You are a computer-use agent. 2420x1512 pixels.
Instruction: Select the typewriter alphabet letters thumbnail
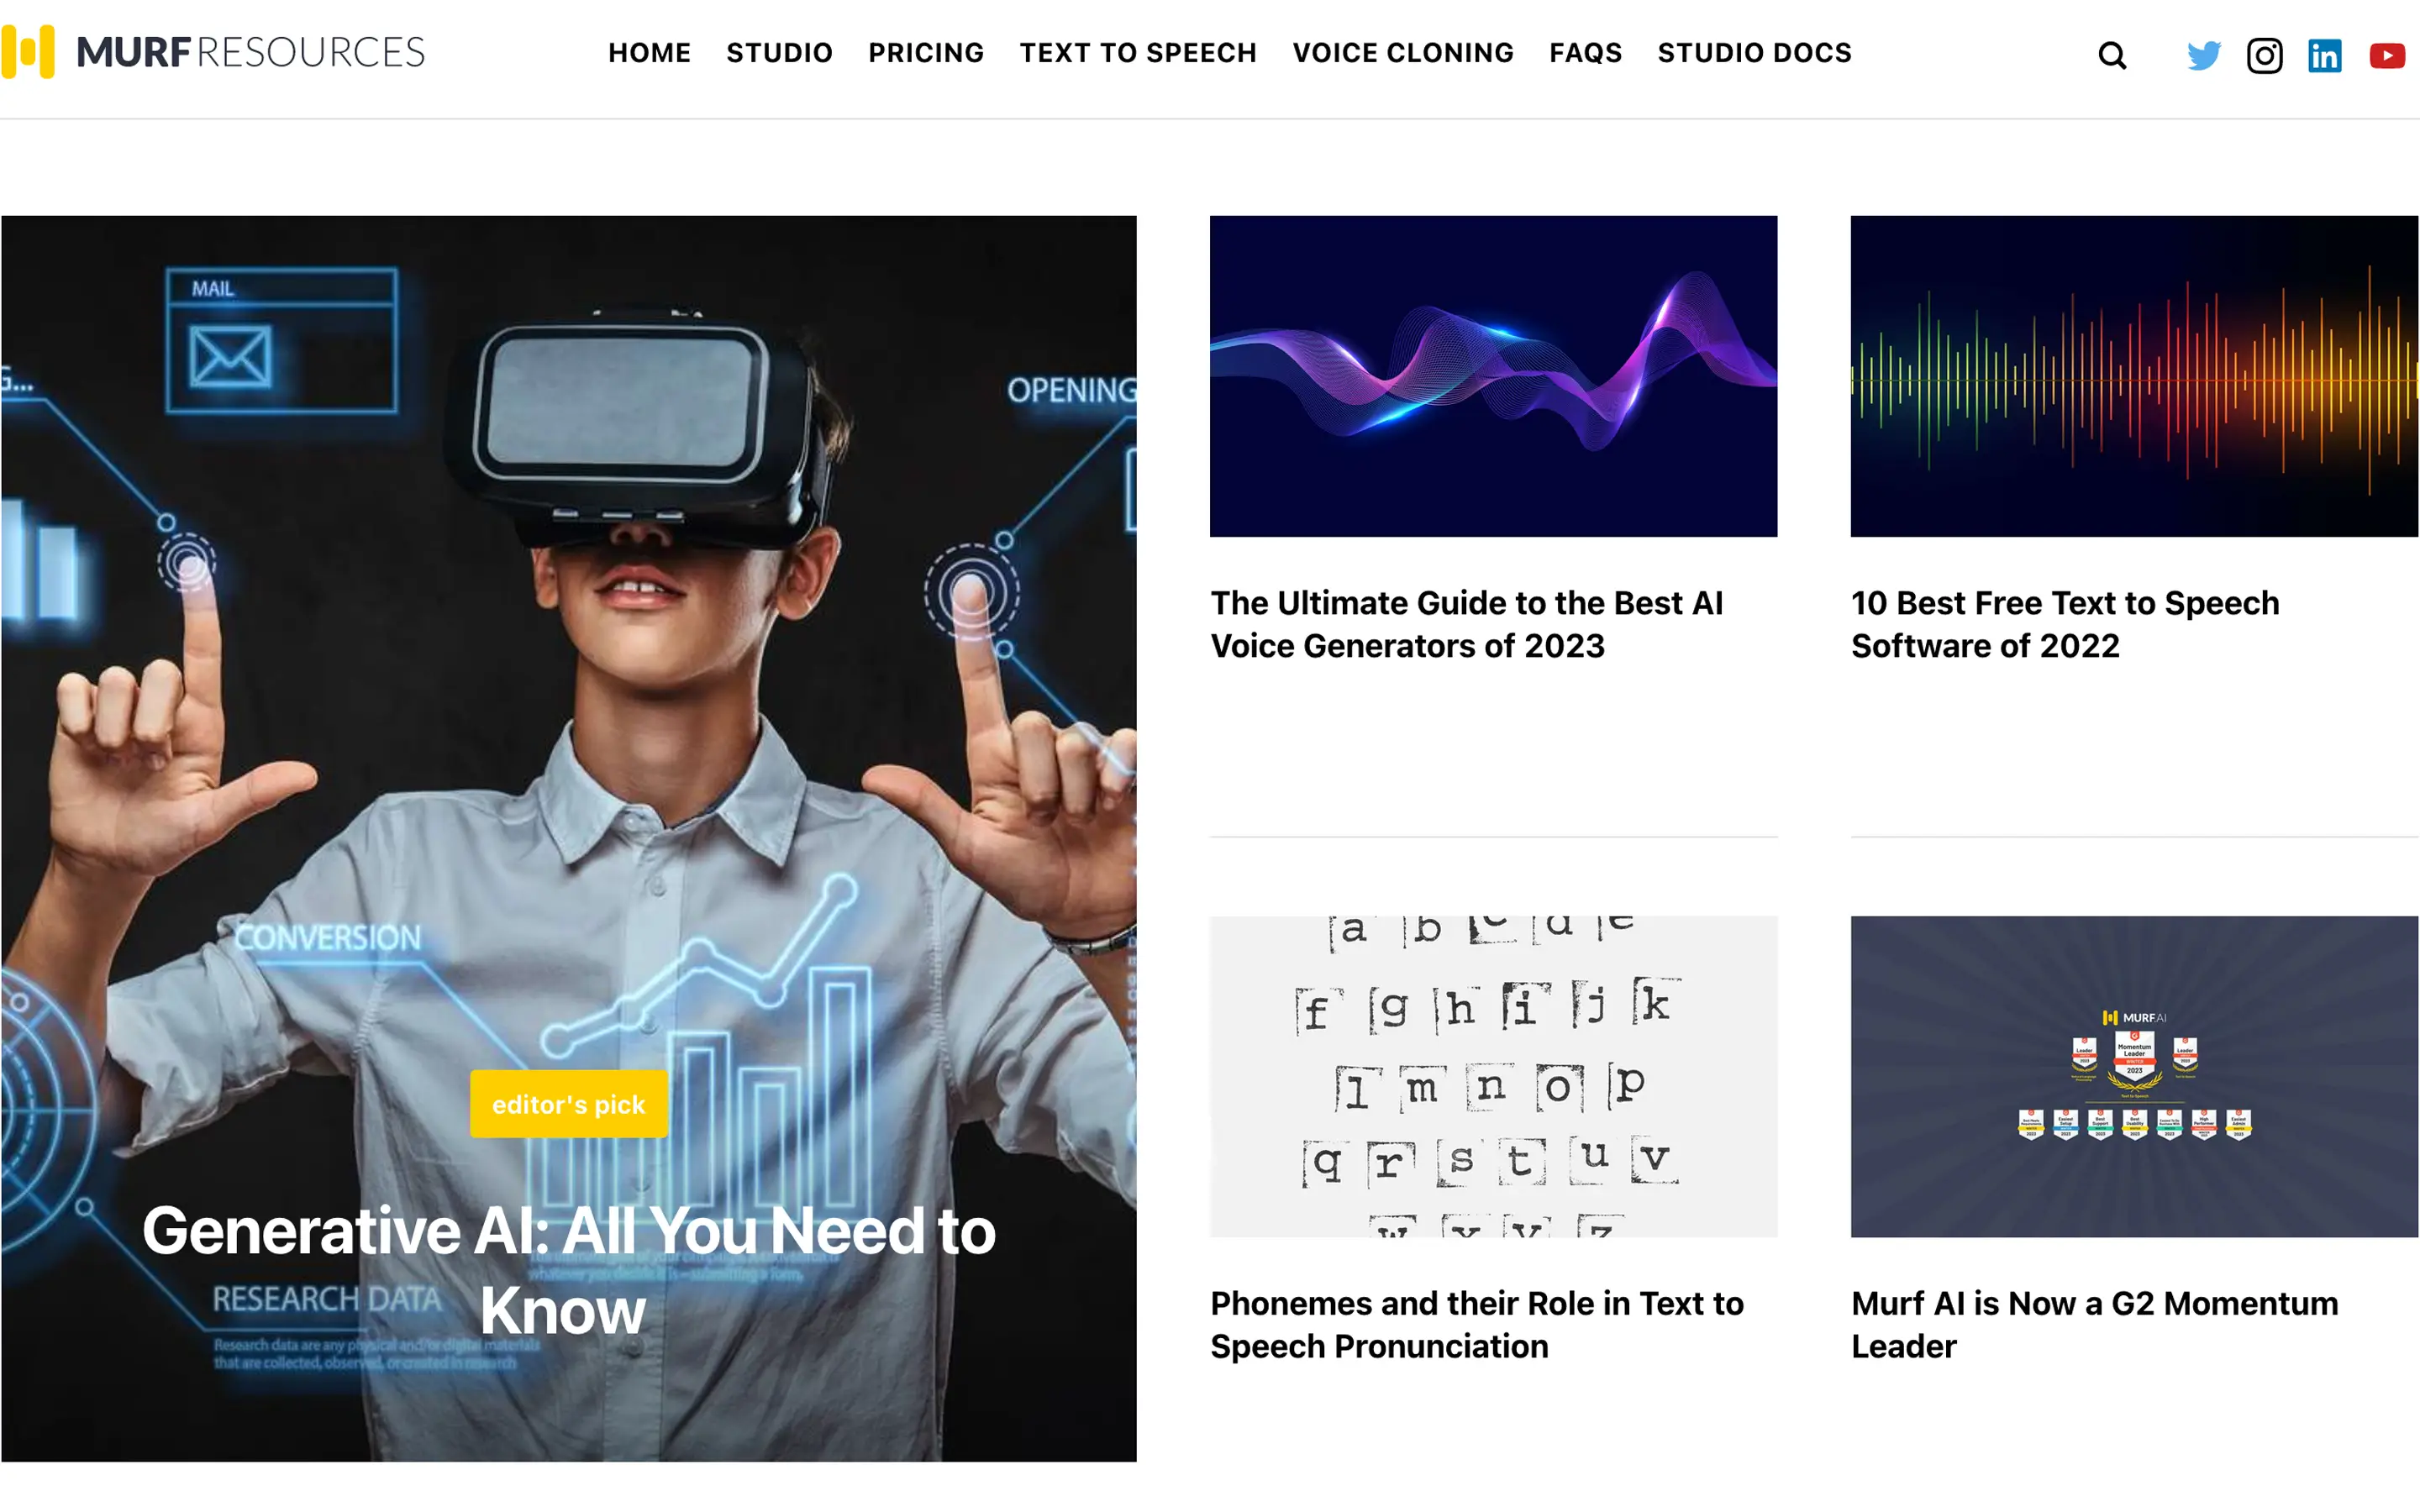(1493, 1077)
